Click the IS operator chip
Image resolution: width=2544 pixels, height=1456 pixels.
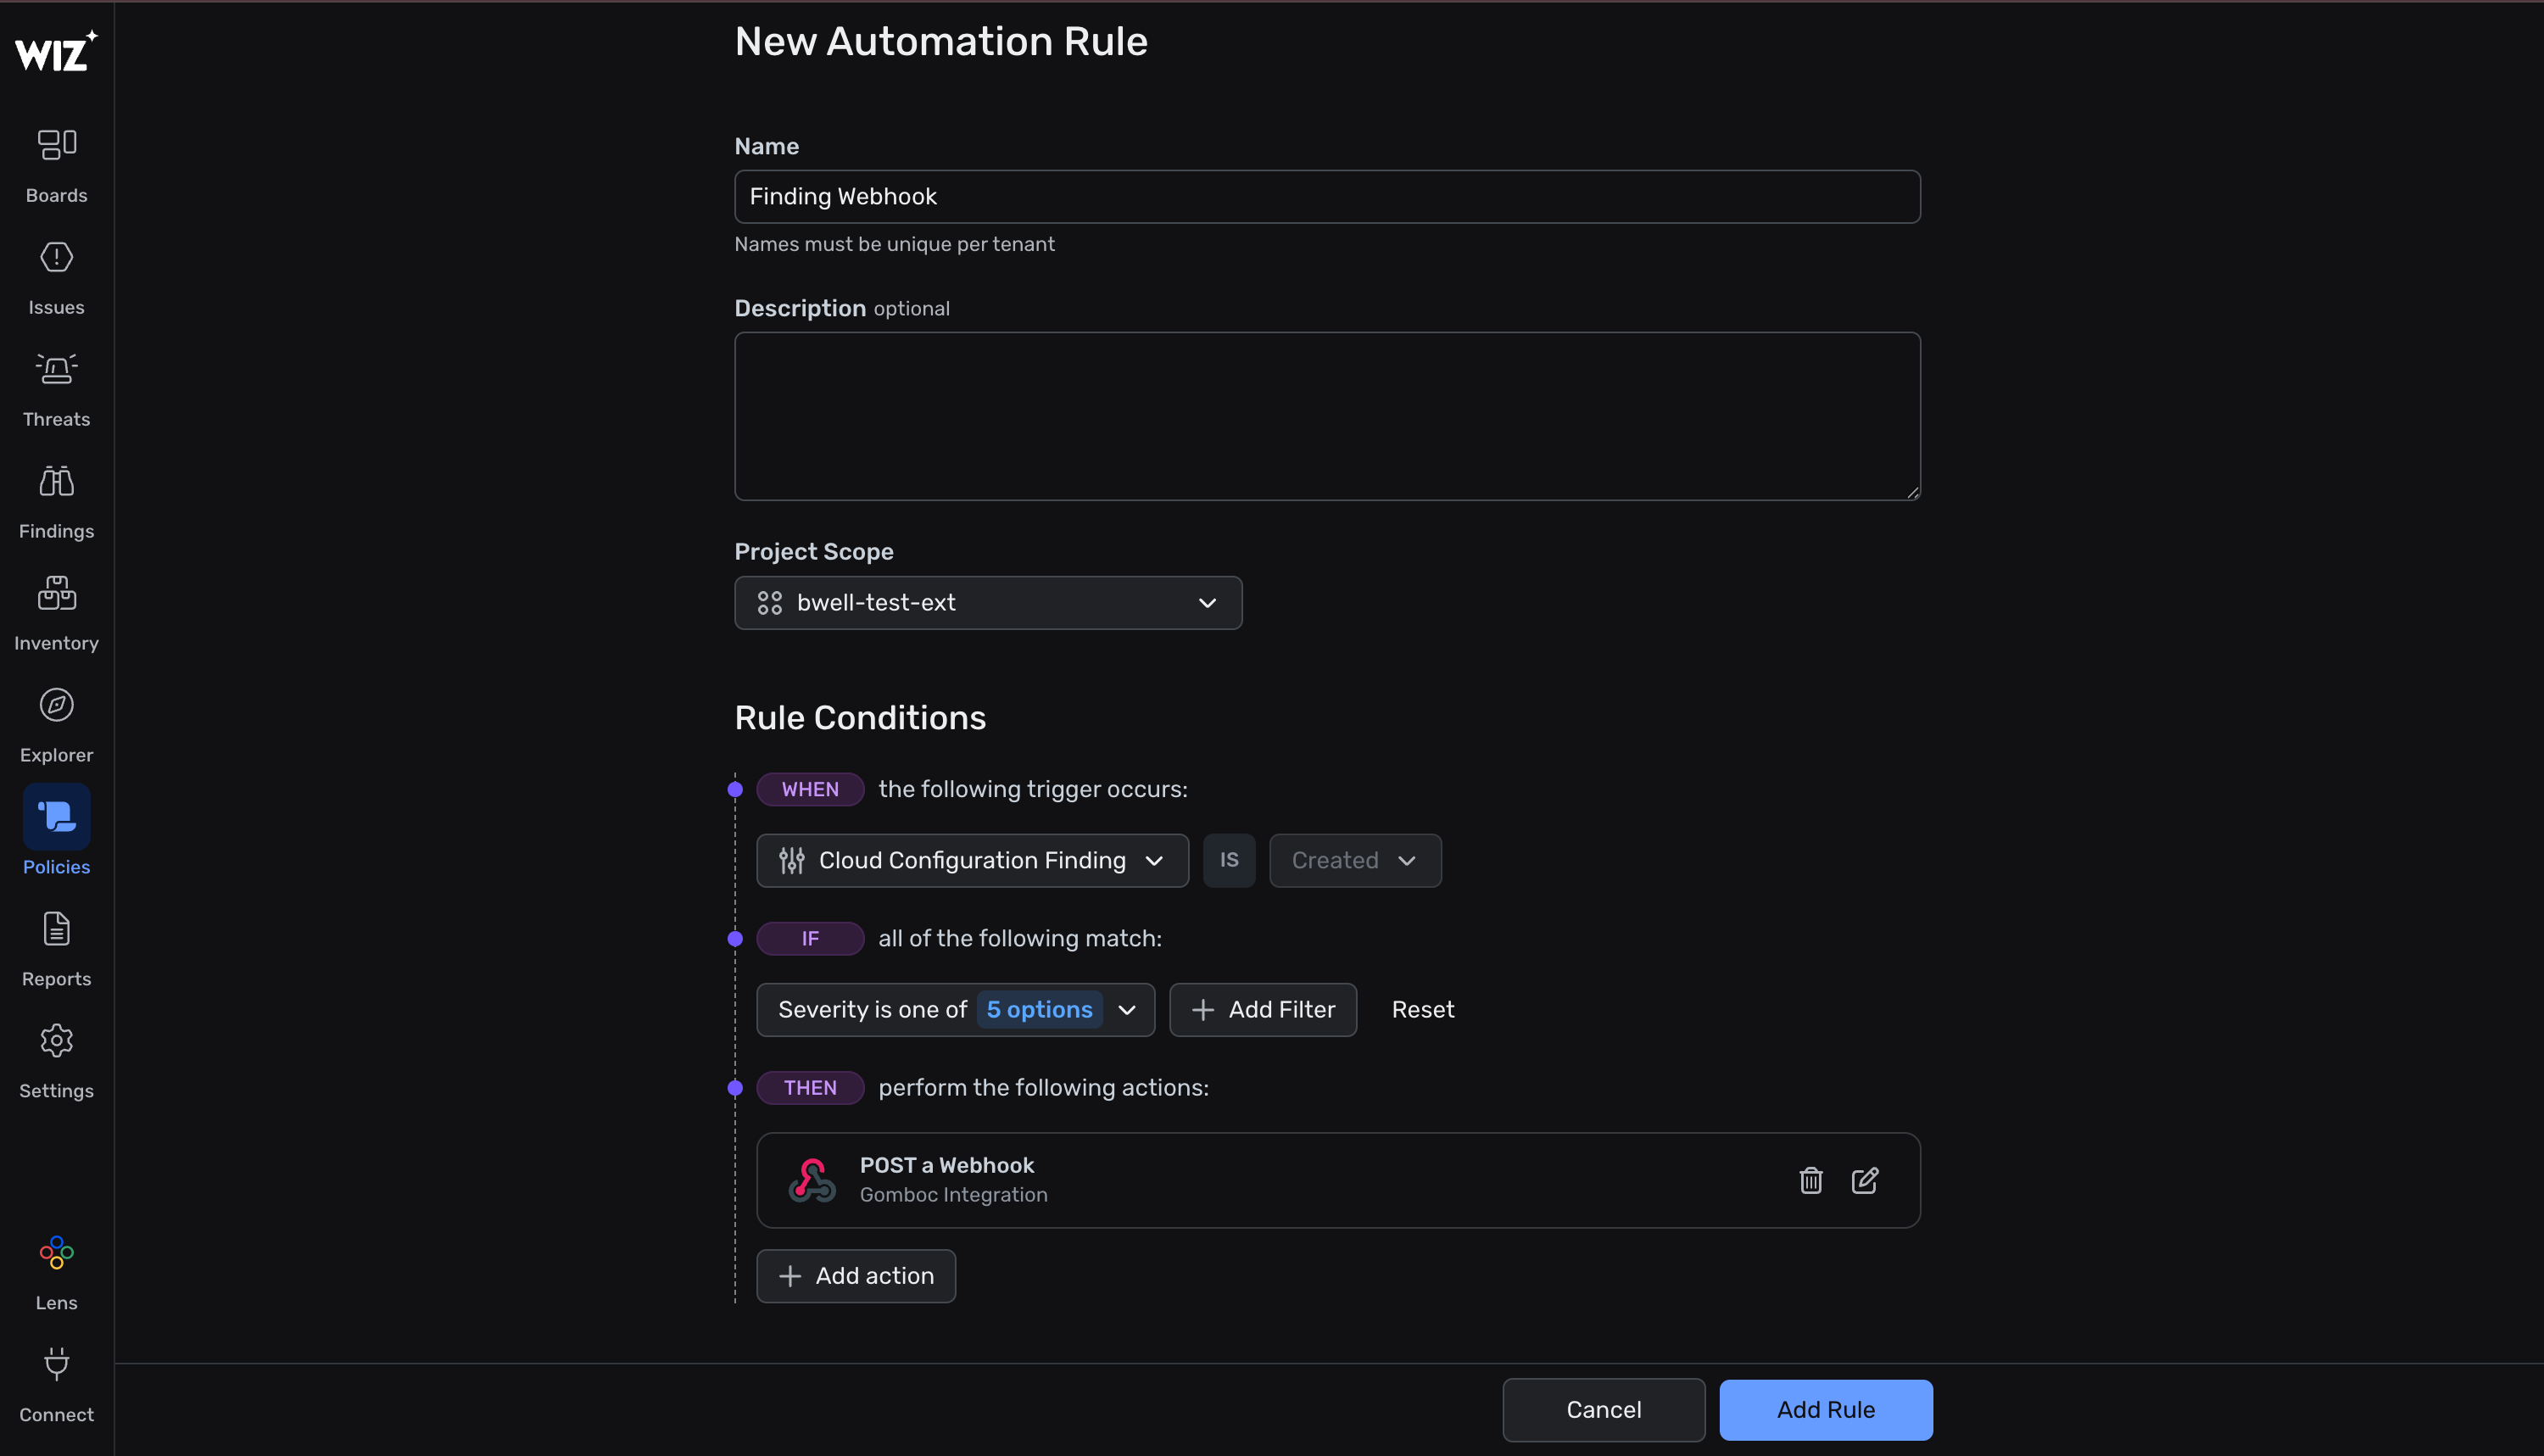click(1229, 860)
